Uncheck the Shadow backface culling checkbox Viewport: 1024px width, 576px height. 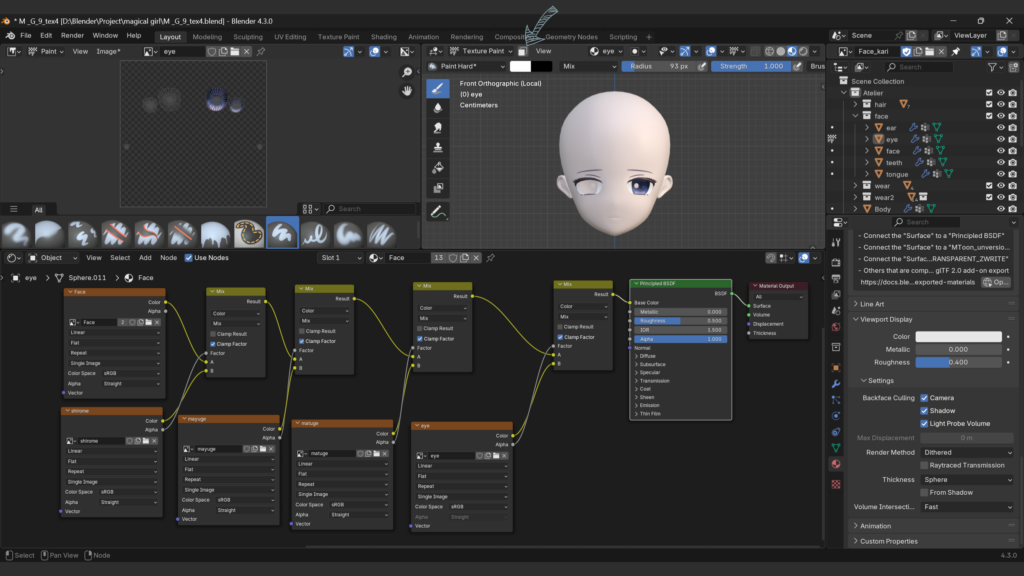(x=924, y=411)
